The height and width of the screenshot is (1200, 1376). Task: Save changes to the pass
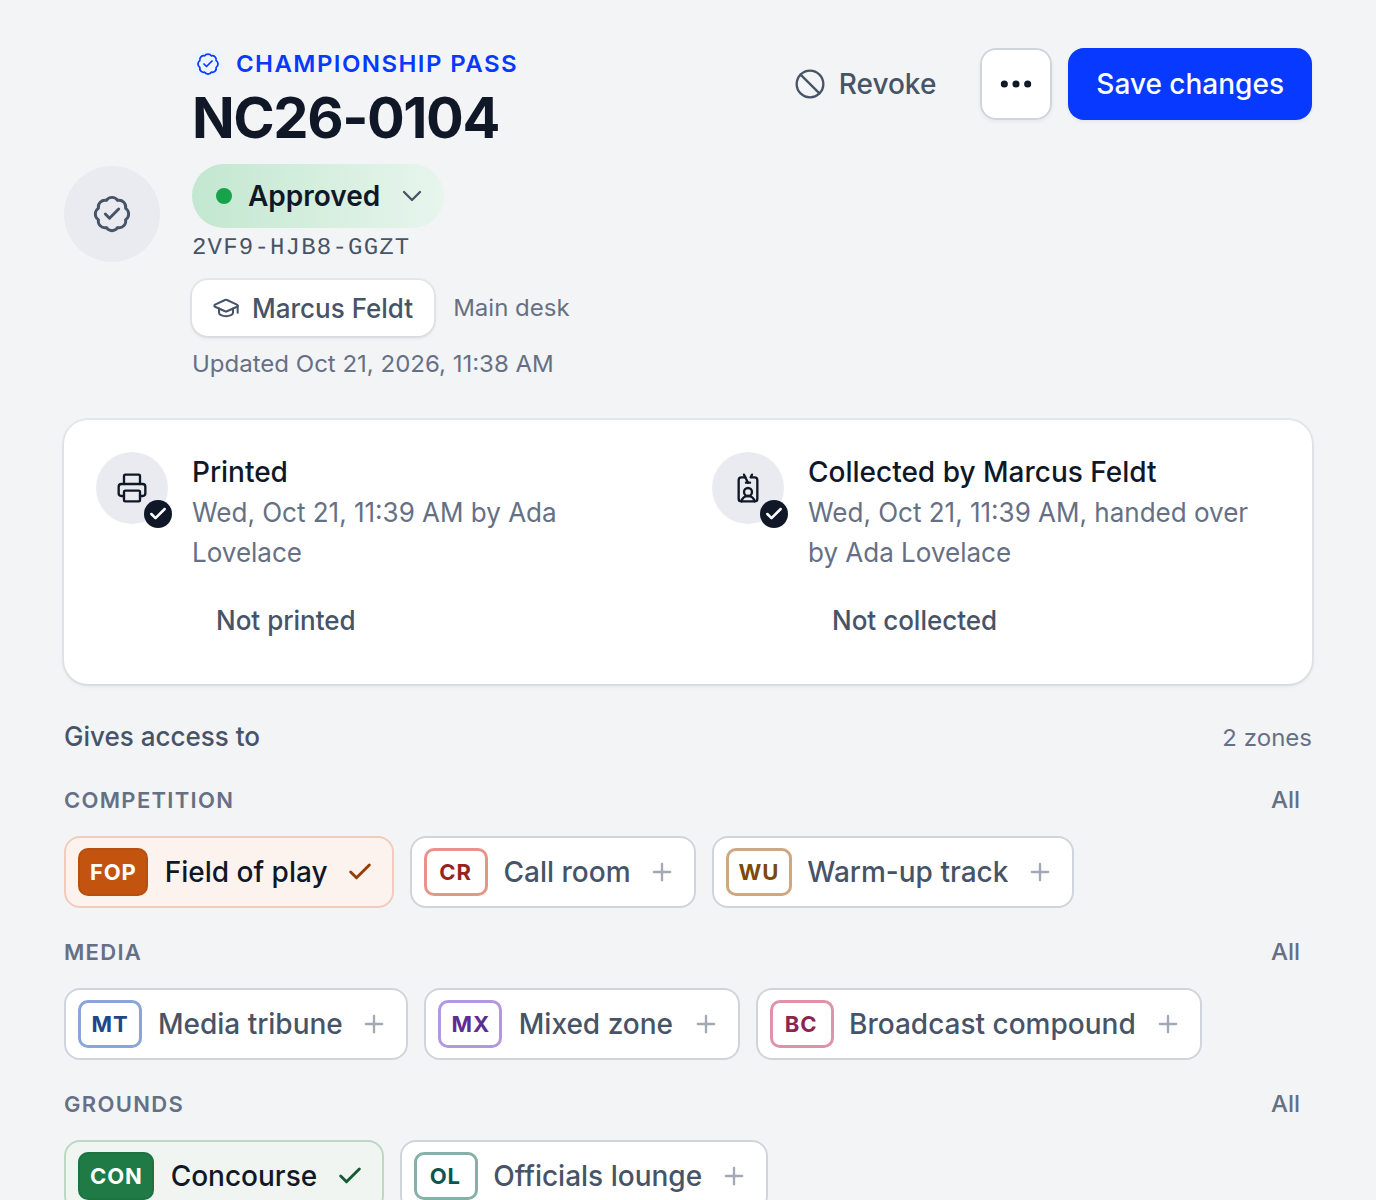[x=1190, y=84]
